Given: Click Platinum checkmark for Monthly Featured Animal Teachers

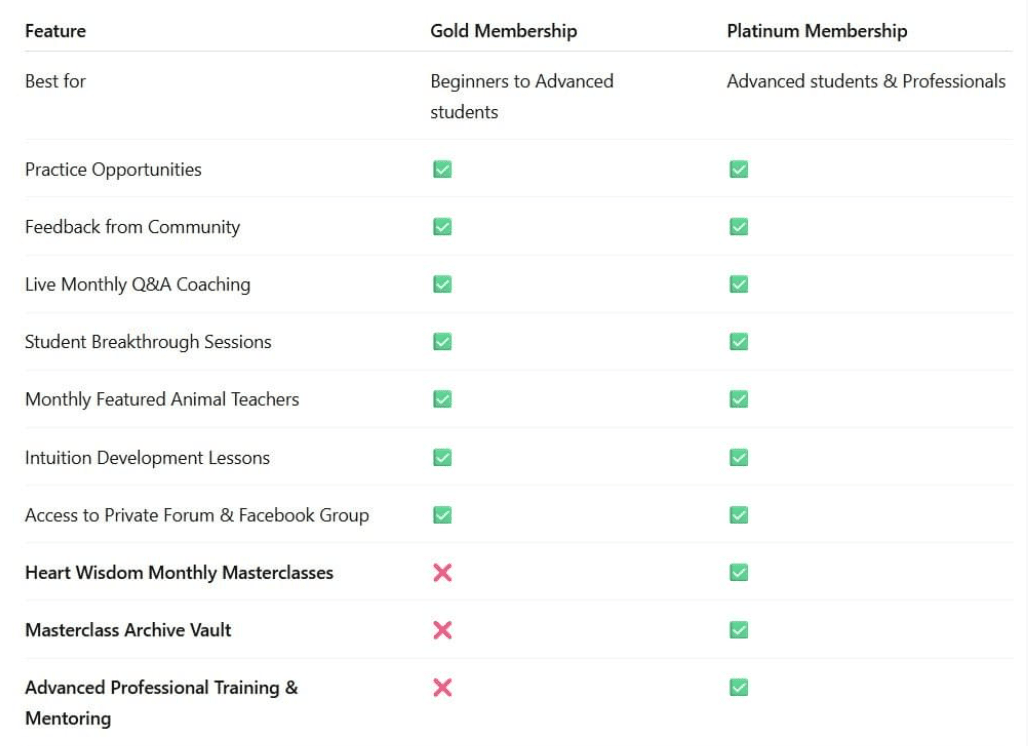Looking at the screenshot, I should [x=739, y=399].
